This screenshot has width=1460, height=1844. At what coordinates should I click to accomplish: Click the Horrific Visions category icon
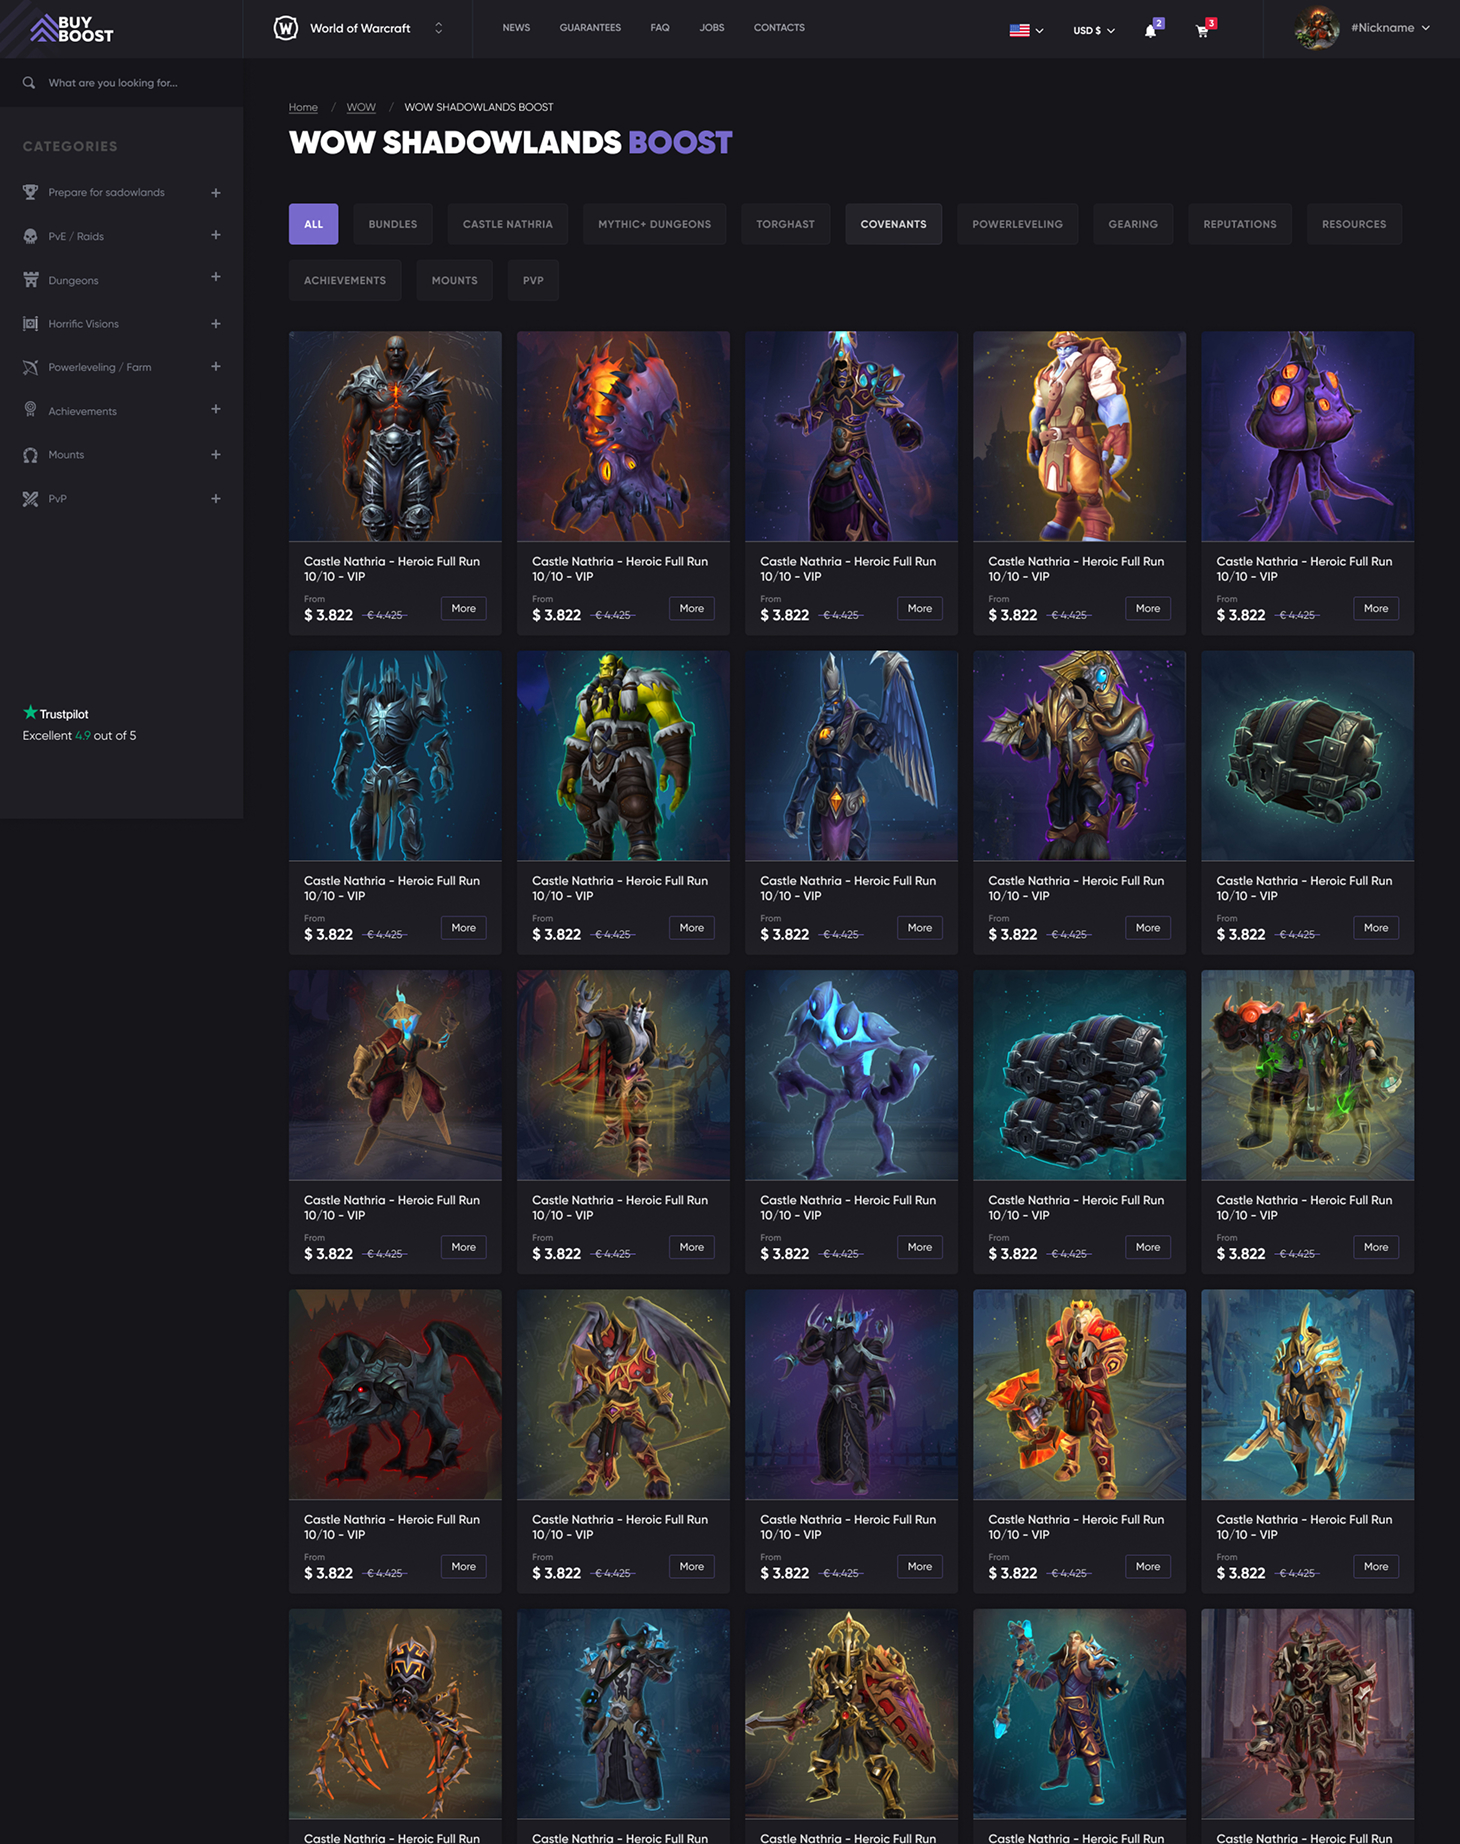(30, 324)
